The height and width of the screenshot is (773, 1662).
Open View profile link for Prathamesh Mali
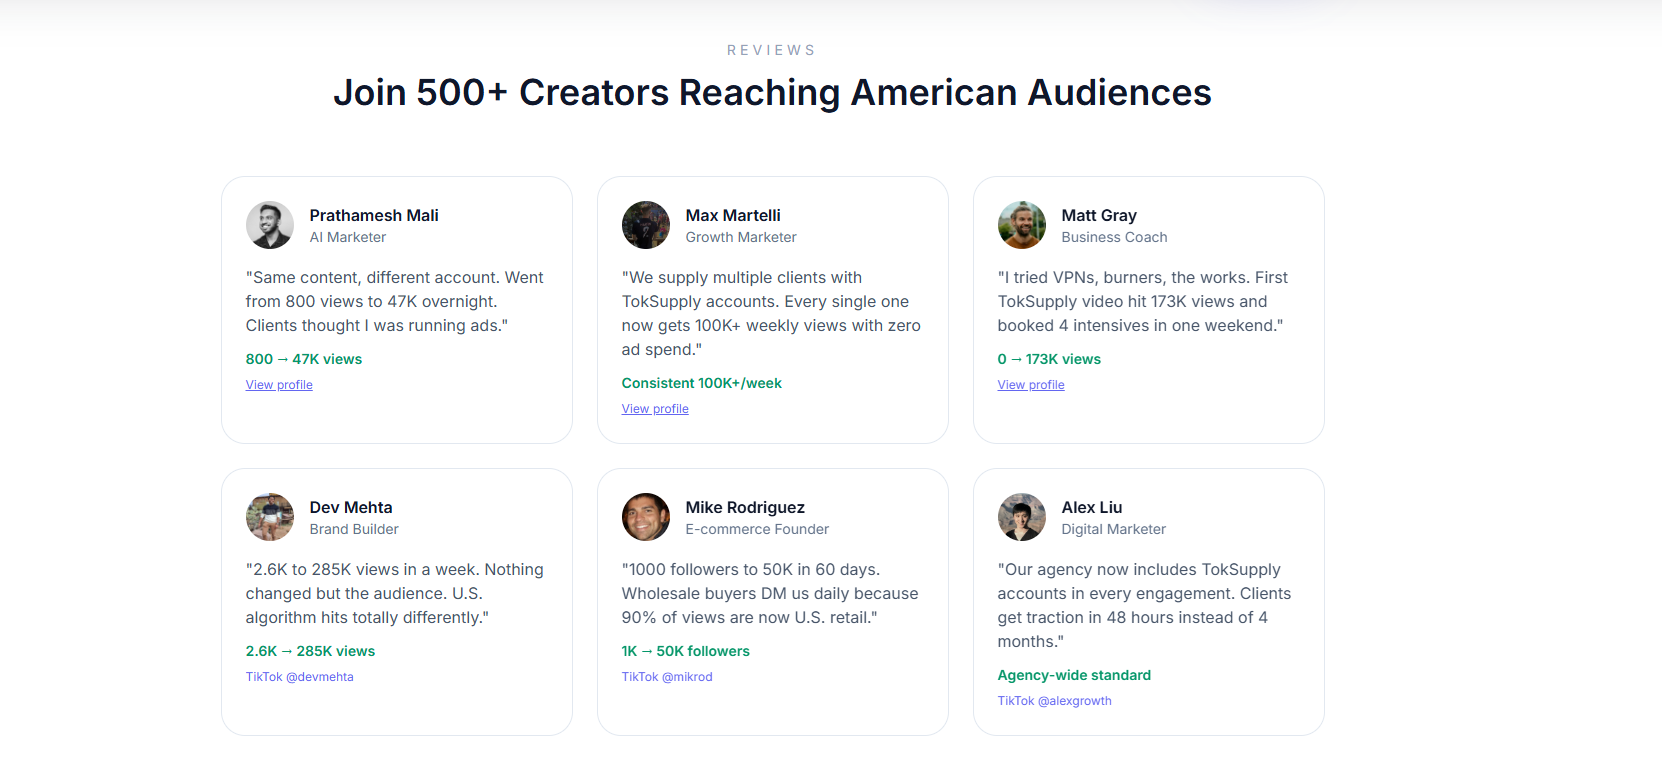pos(279,385)
